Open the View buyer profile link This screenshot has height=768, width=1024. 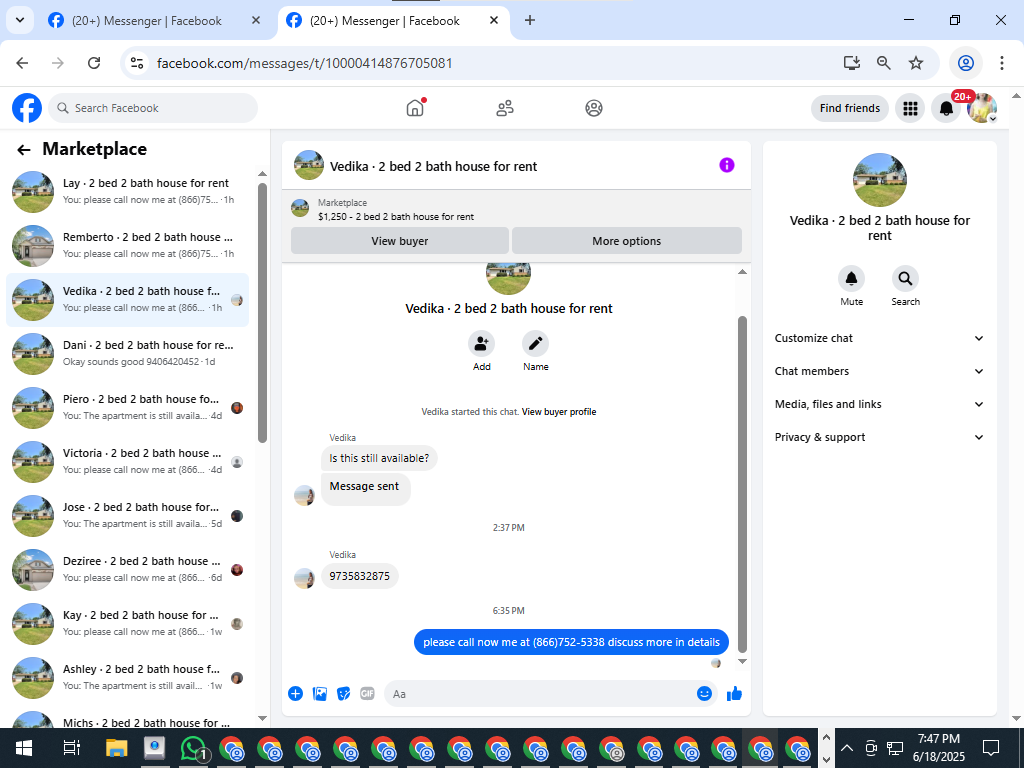coord(559,412)
